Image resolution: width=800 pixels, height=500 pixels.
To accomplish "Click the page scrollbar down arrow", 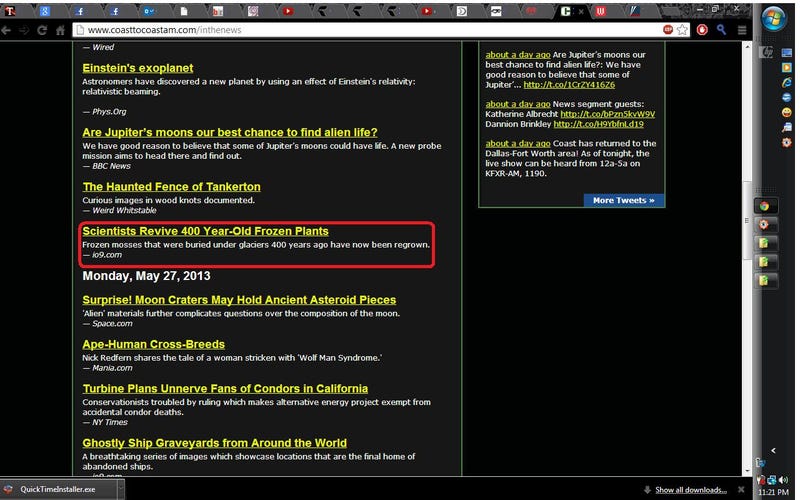I will point(747,471).
